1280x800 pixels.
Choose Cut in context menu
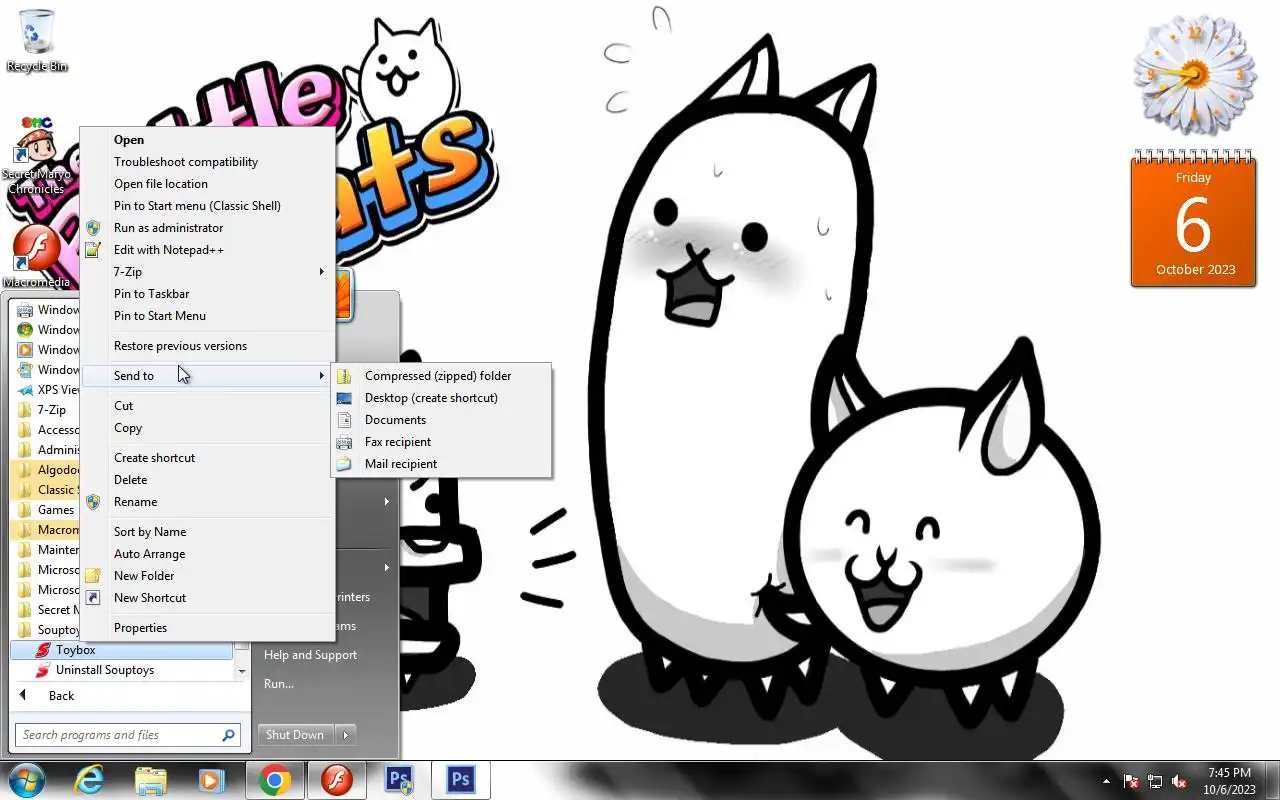(x=207, y=406)
